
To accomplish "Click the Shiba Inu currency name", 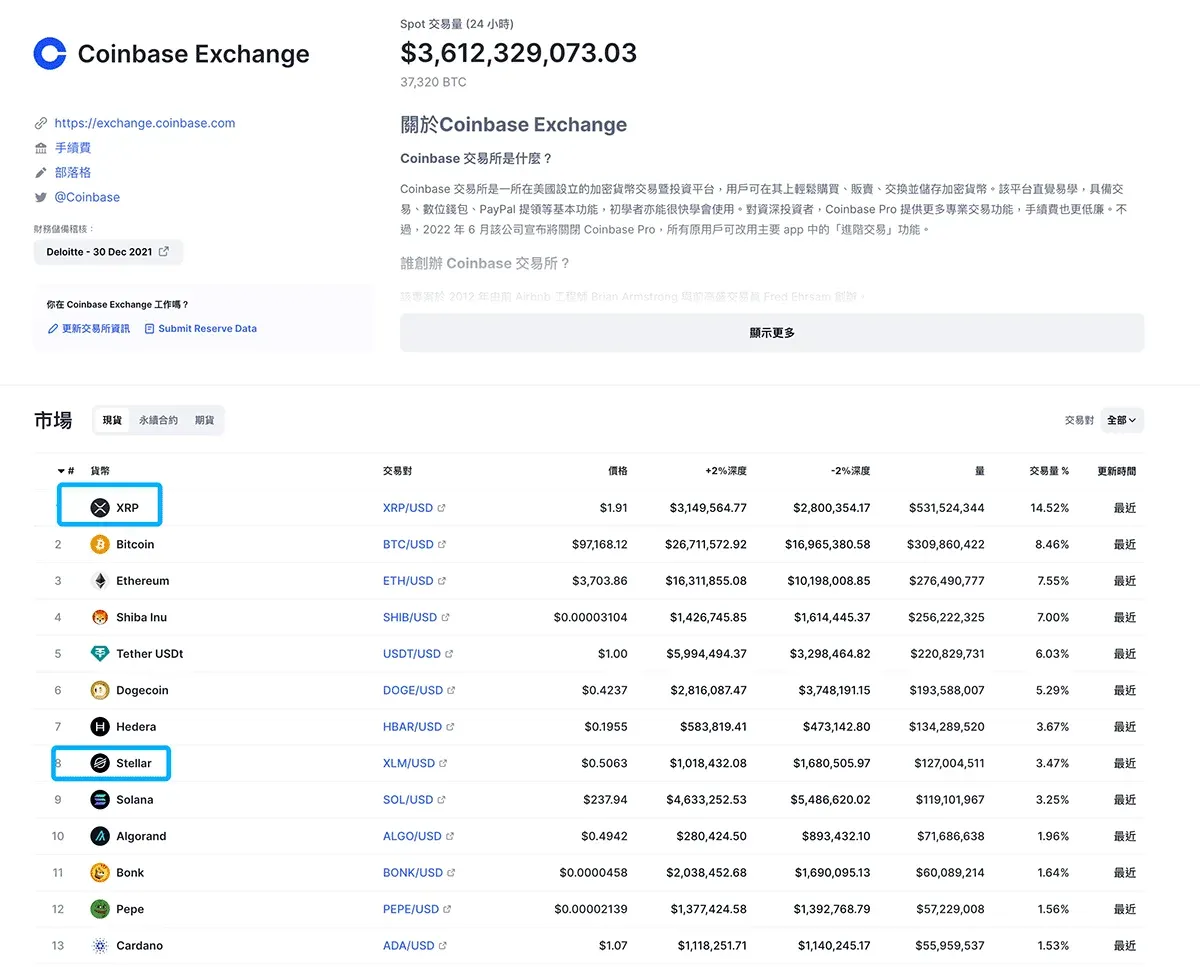I will tap(142, 617).
